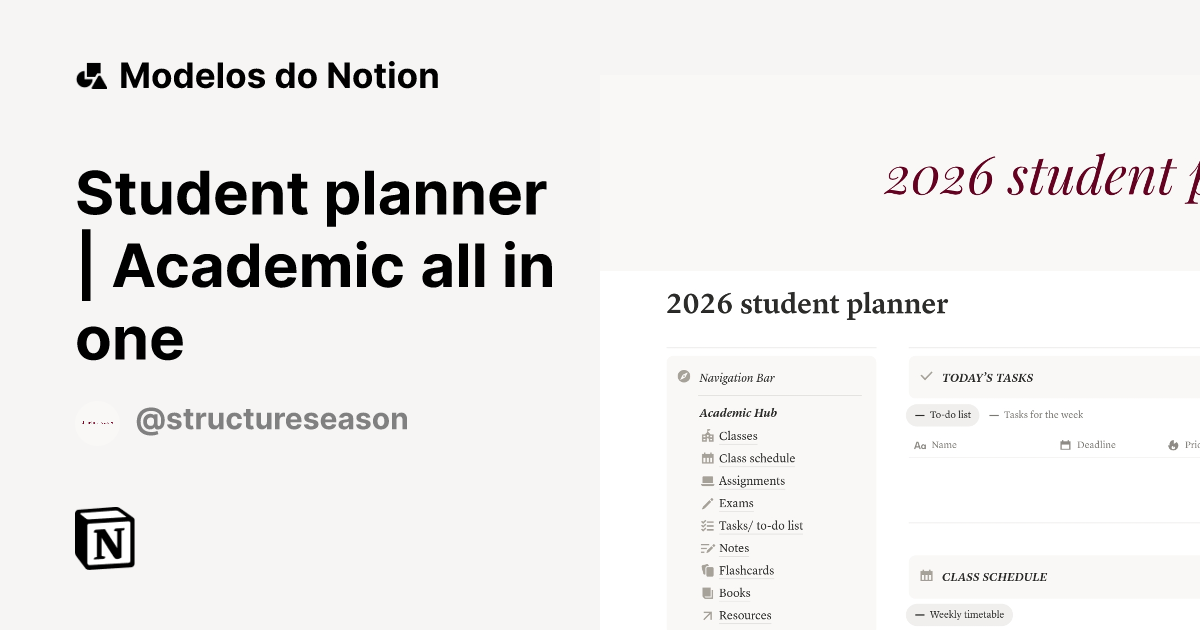Open the Notes page from Academic Hub
This screenshot has height=630, width=1200.
click(x=733, y=547)
